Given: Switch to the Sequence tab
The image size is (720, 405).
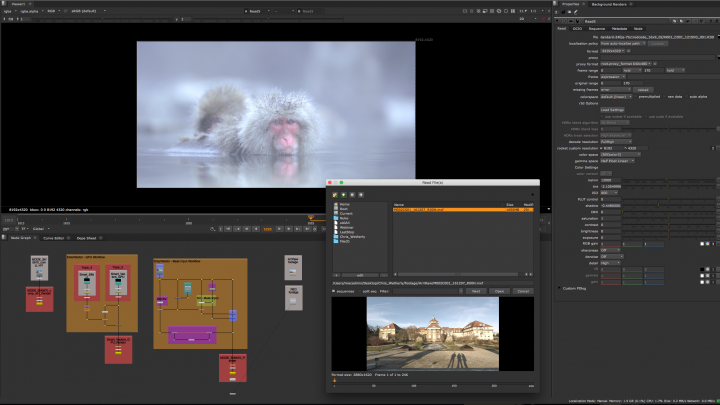Looking at the screenshot, I should click(x=596, y=28).
